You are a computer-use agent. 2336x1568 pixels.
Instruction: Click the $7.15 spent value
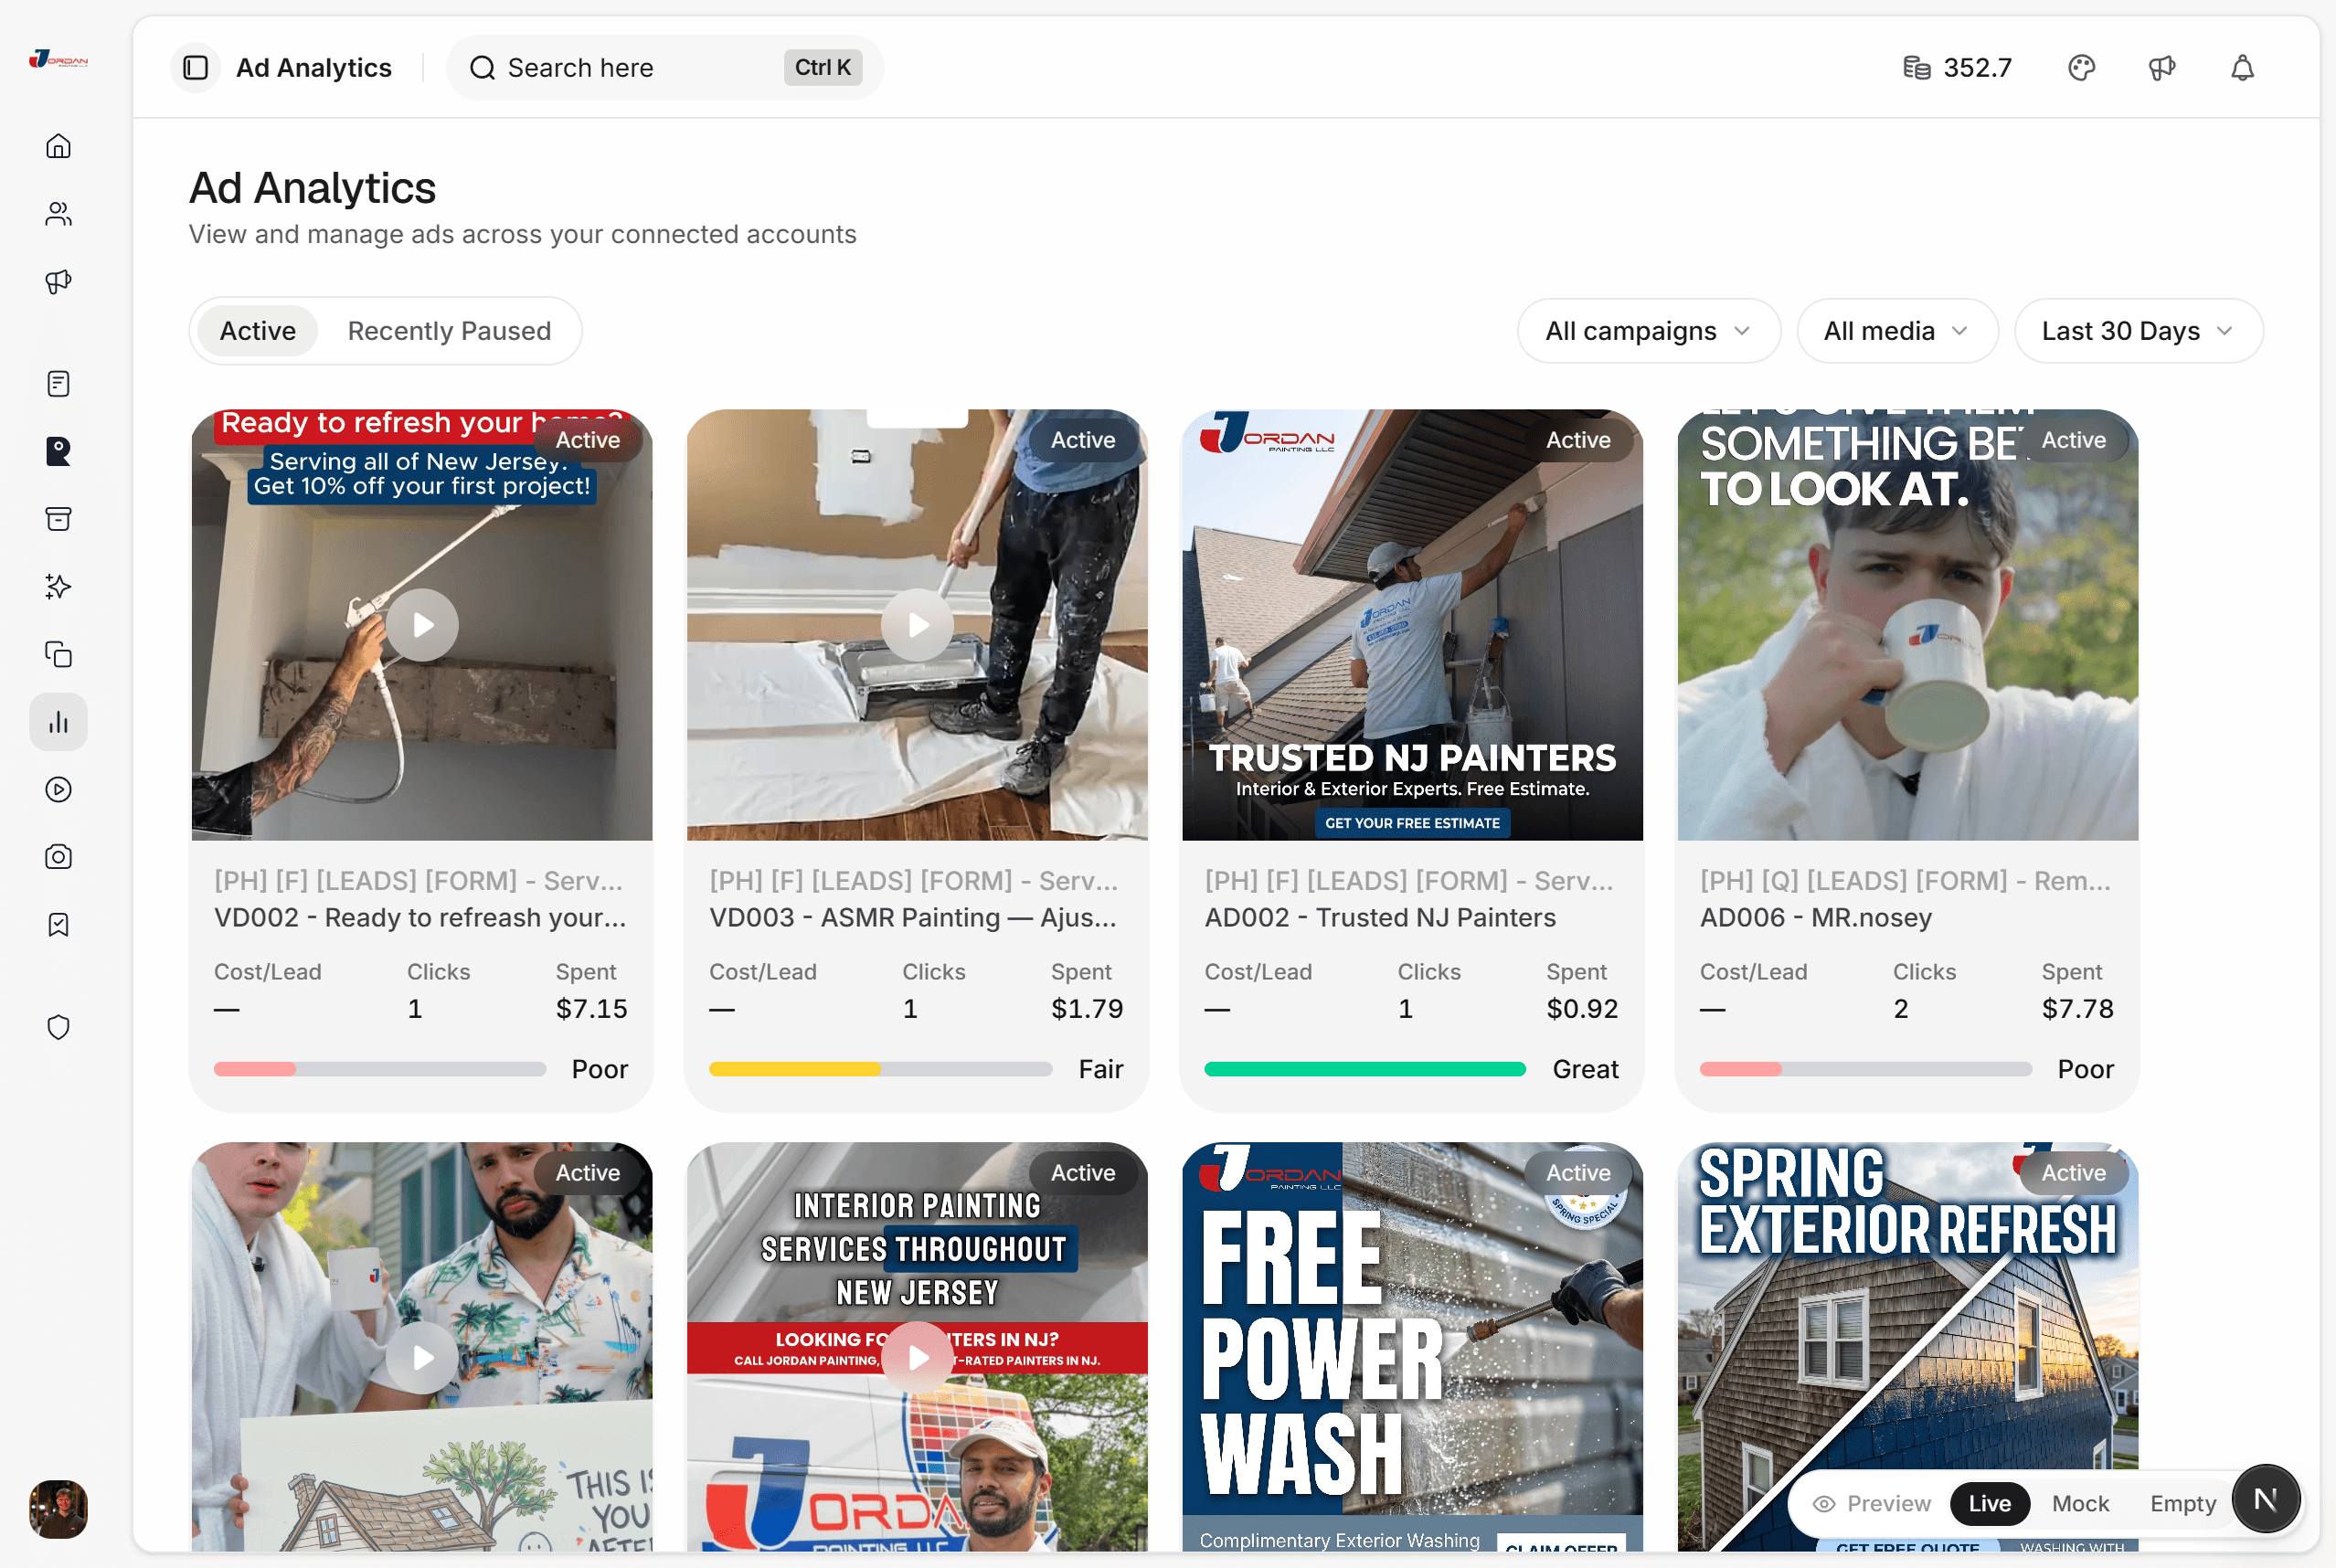pyautogui.click(x=592, y=1009)
